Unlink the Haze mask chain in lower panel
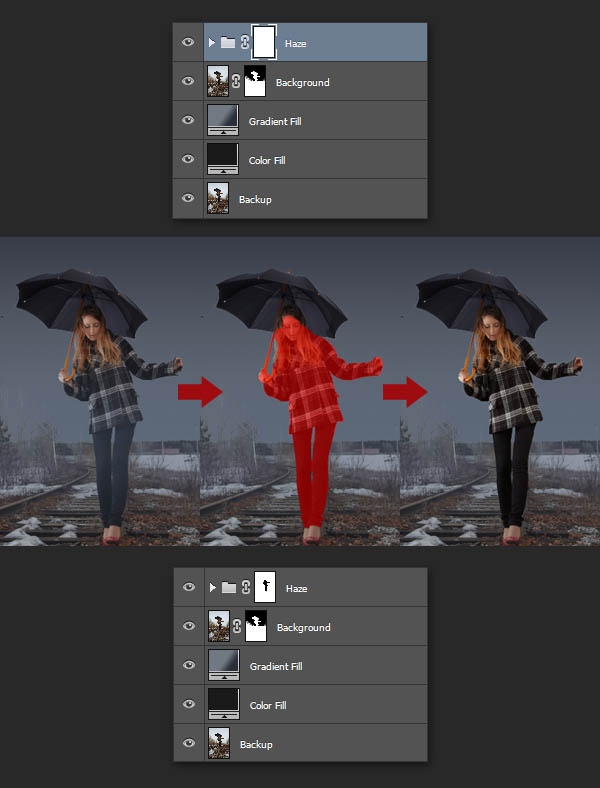Viewport: 600px width, 788px height. 243,588
